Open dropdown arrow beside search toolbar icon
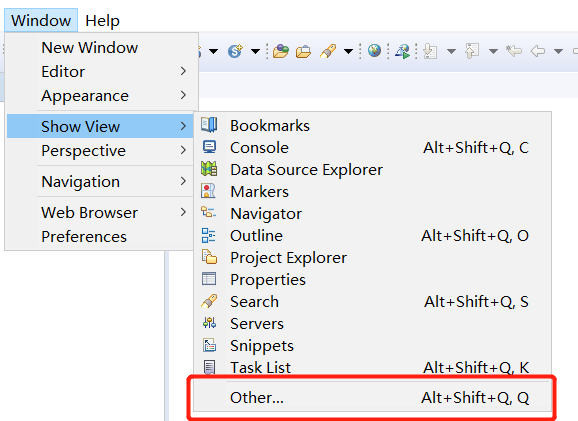 click(x=348, y=51)
